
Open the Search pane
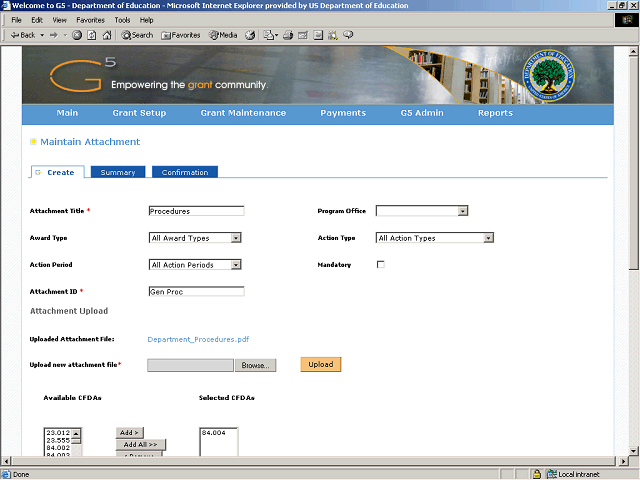coord(137,35)
